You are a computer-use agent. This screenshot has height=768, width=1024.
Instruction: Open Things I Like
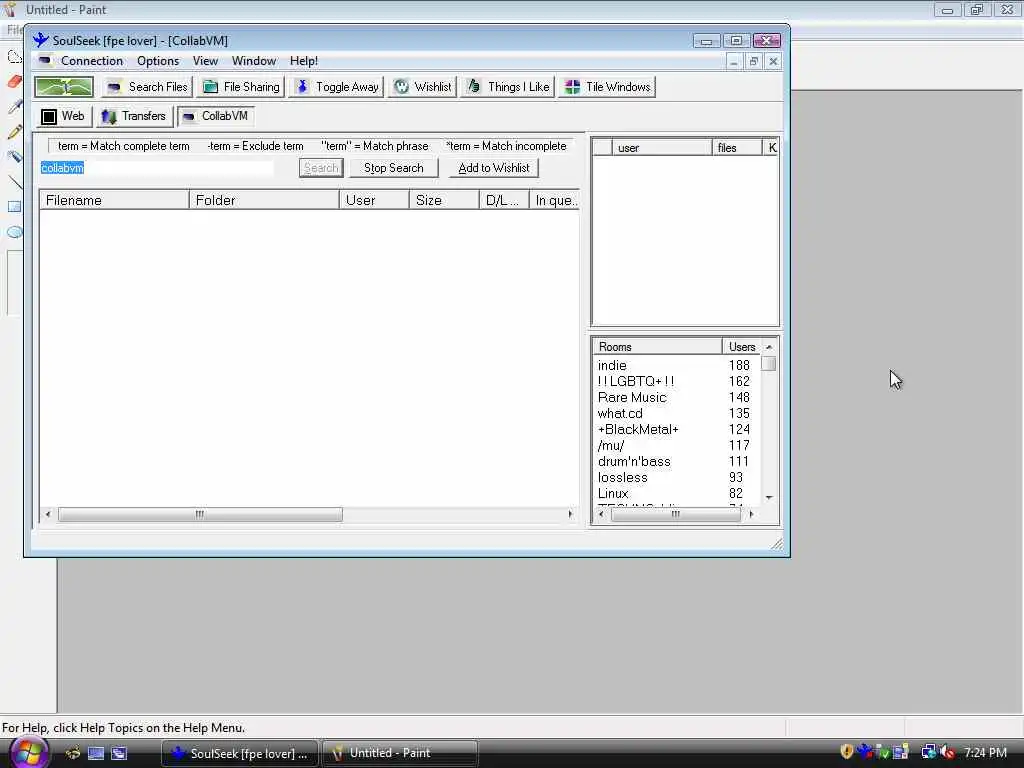pos(507,87)
